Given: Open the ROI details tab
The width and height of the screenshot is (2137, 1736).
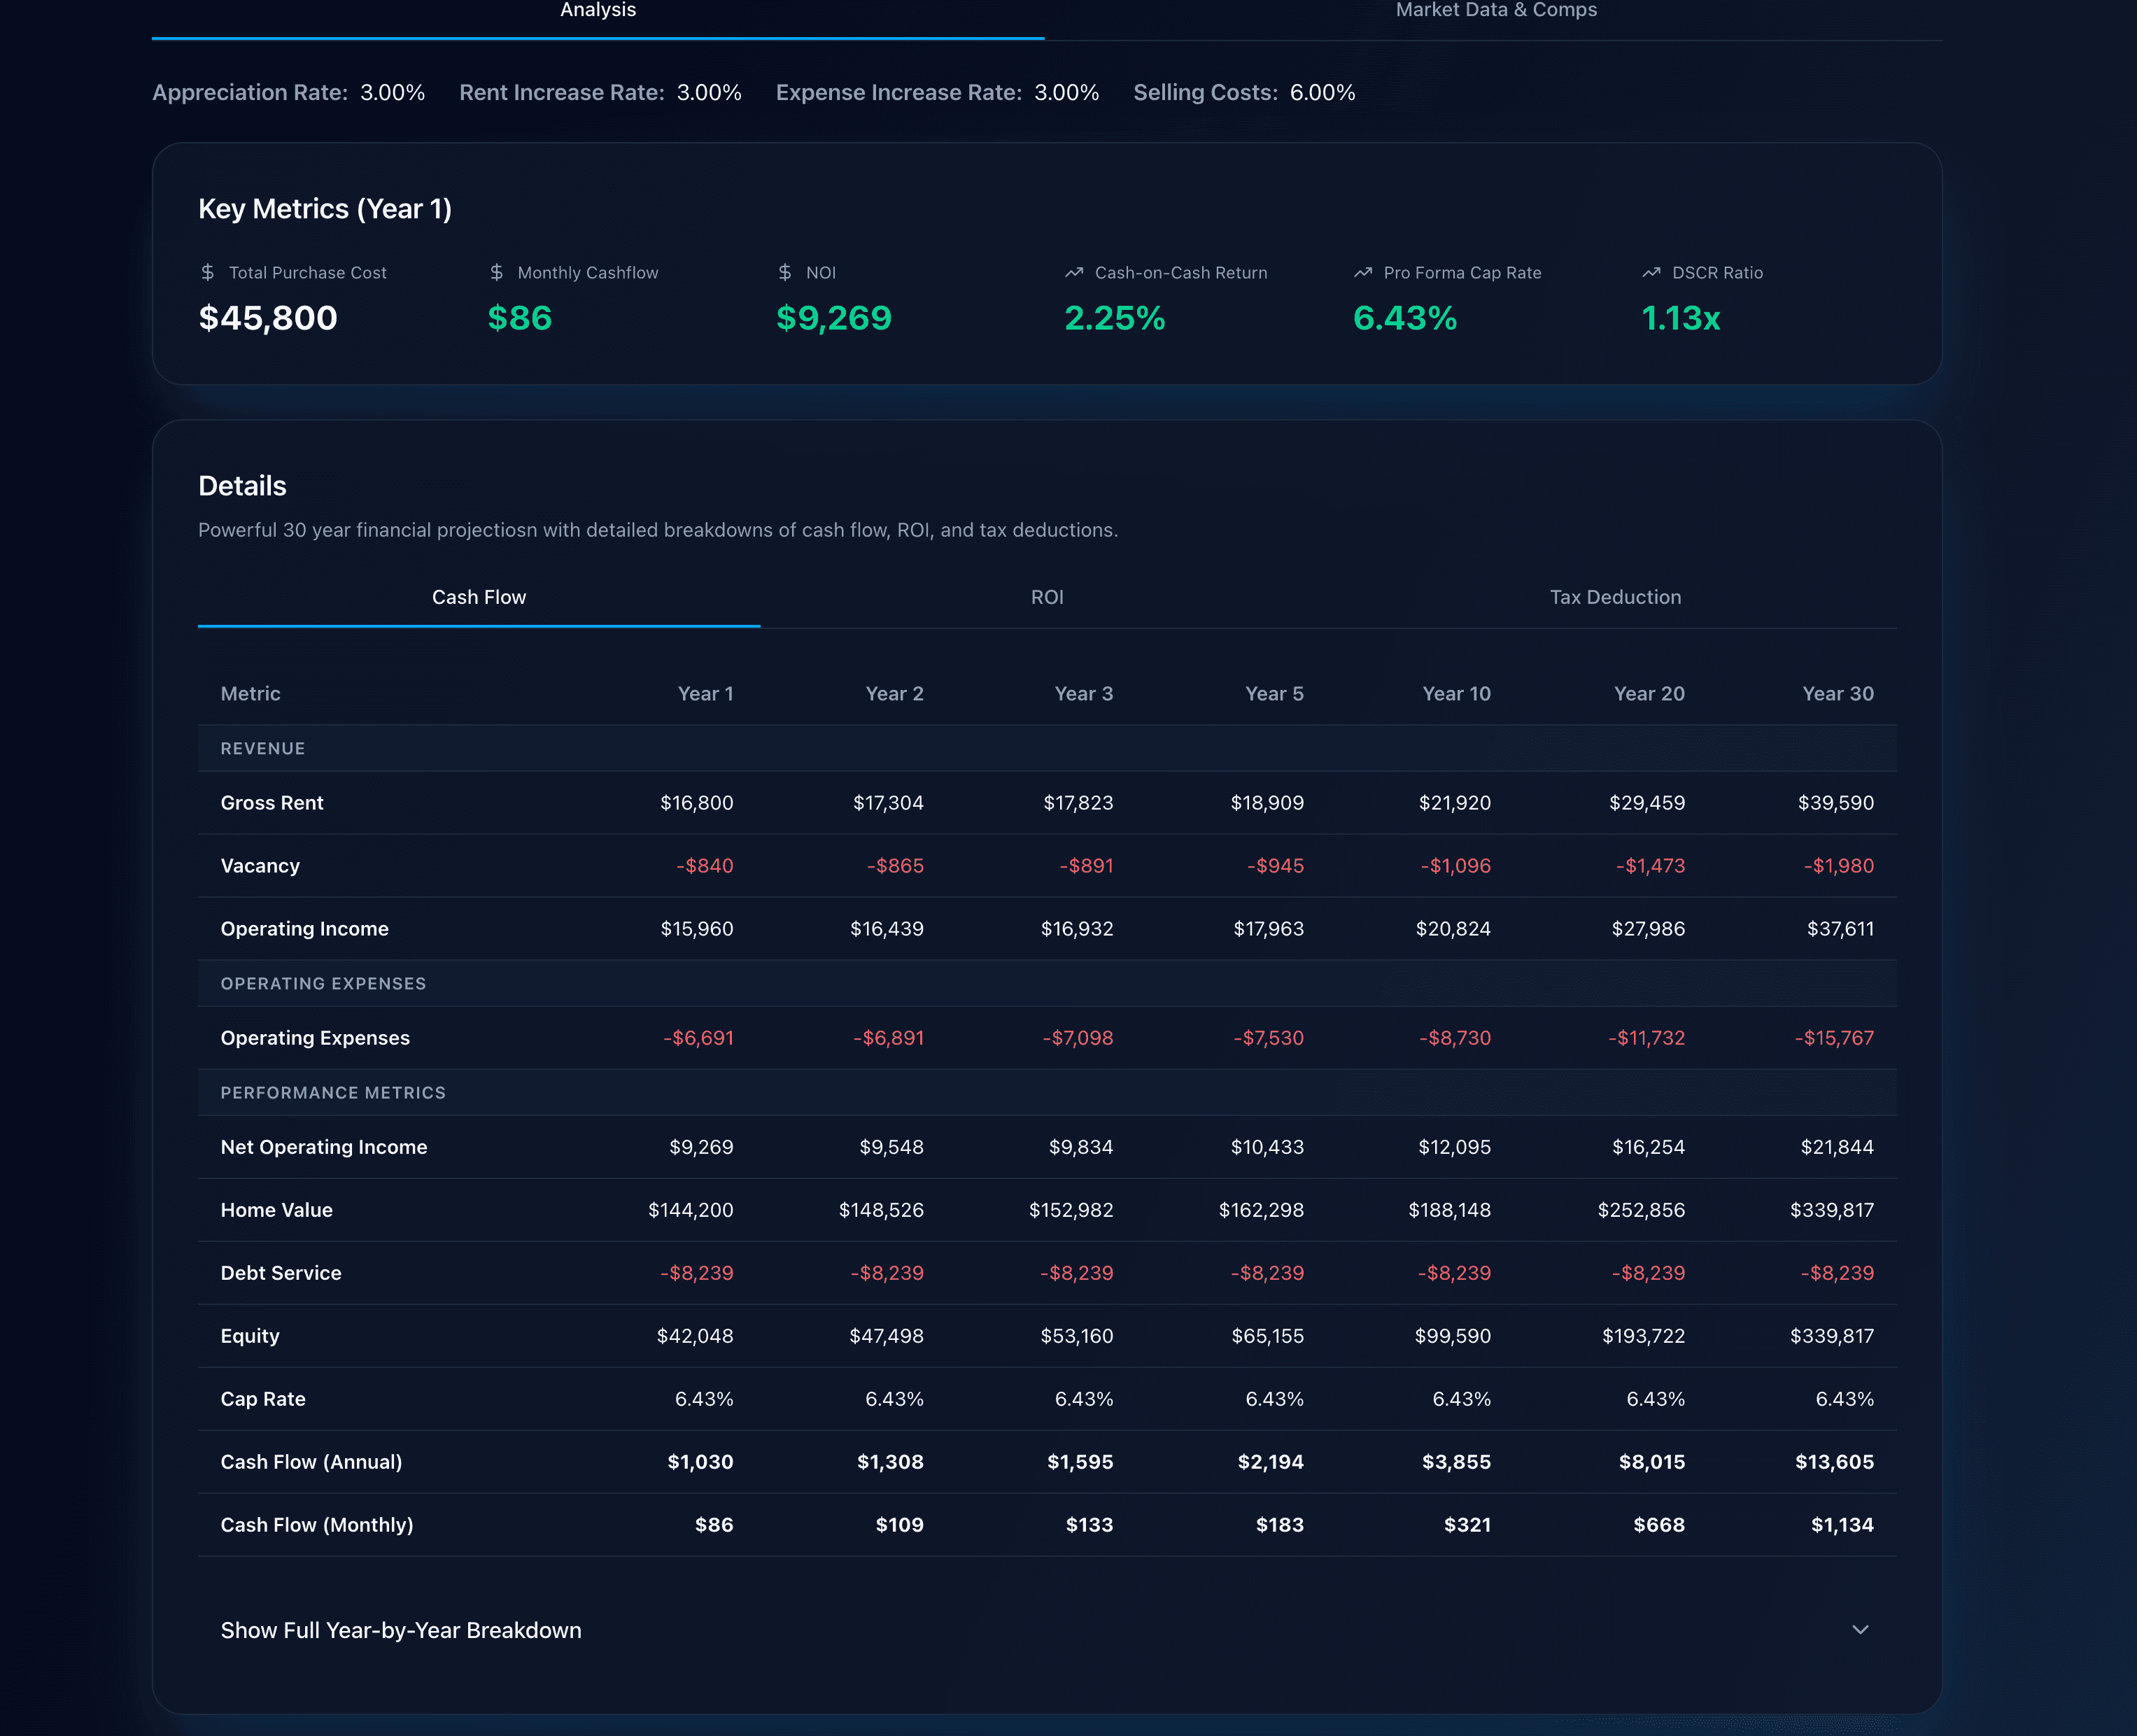Looking at the screenshot, I should pos(1046,597).
